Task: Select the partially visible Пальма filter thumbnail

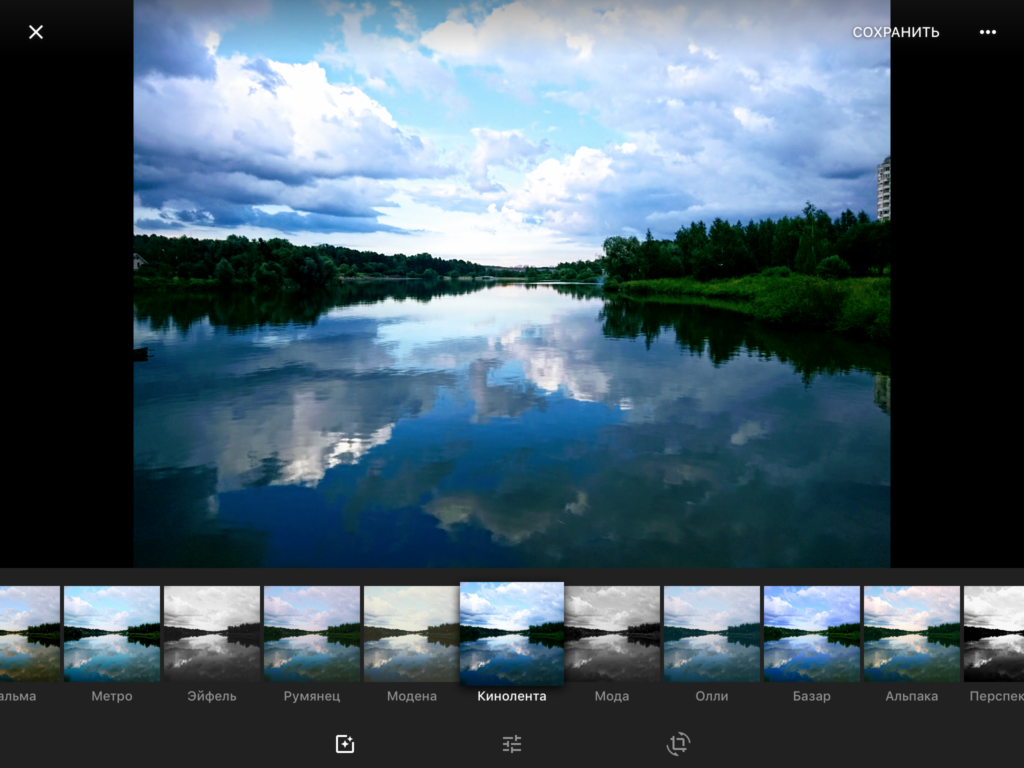Action: point(29,634)
